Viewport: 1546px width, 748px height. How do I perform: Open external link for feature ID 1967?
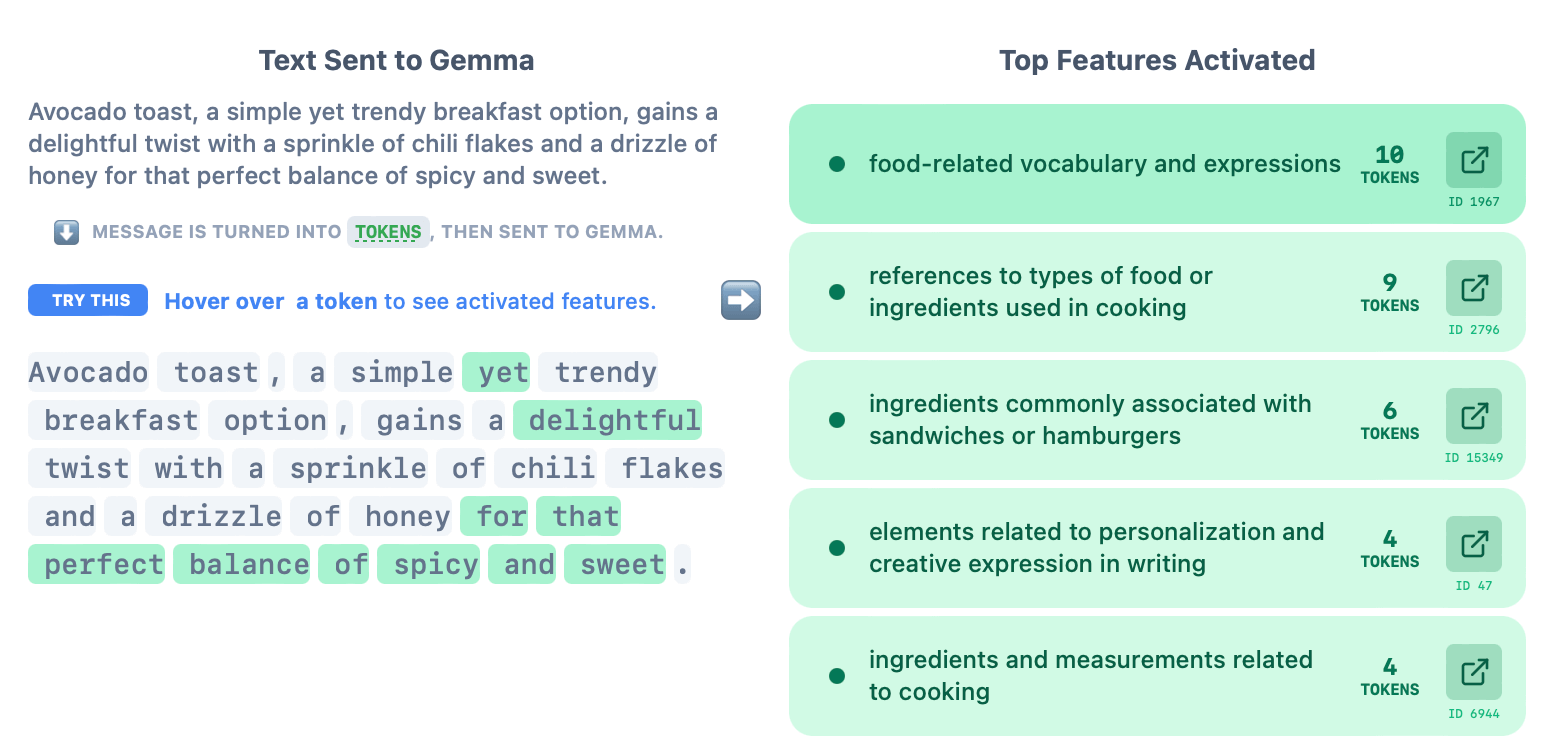[1474, 159]
